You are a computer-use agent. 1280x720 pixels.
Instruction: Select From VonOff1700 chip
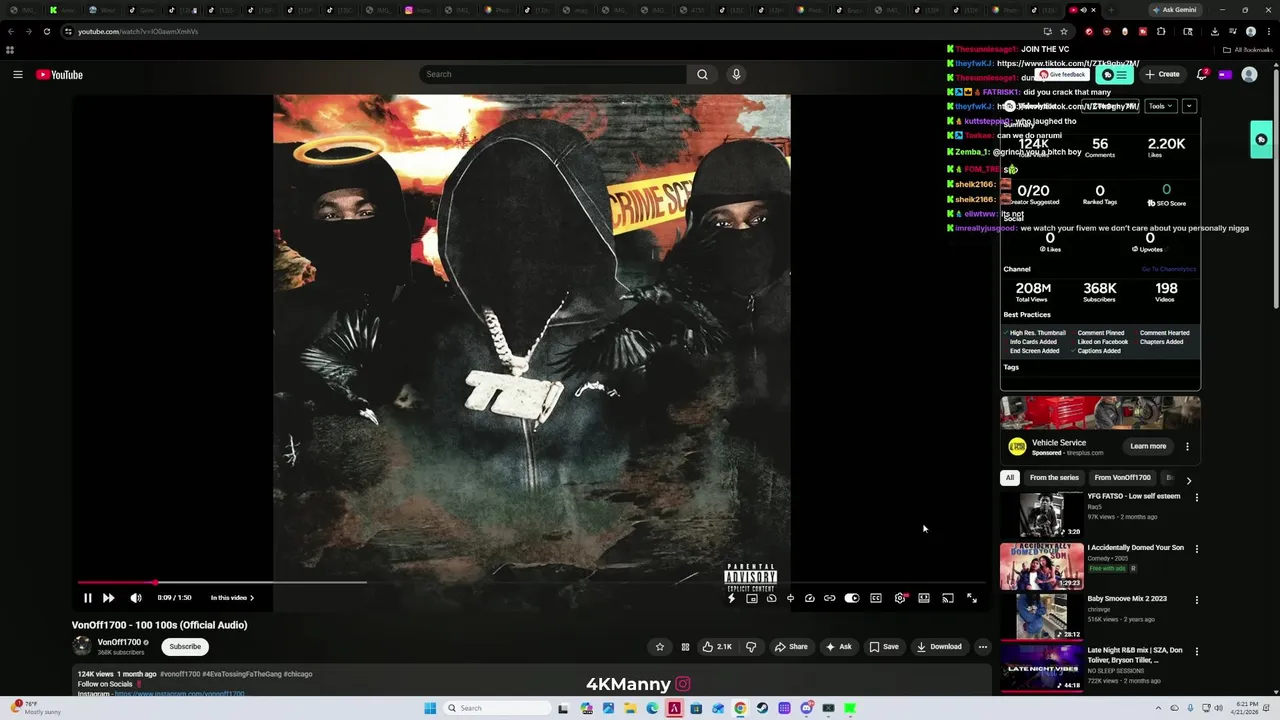(1122, 478)
